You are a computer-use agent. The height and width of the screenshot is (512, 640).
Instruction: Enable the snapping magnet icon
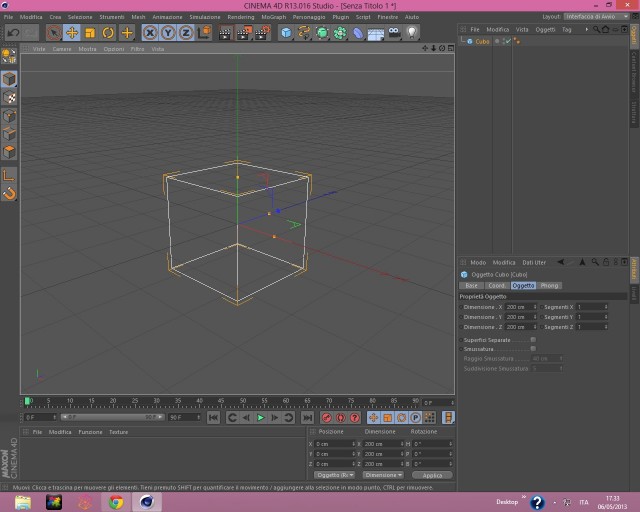pyautogui.click(x=9, y=194)
